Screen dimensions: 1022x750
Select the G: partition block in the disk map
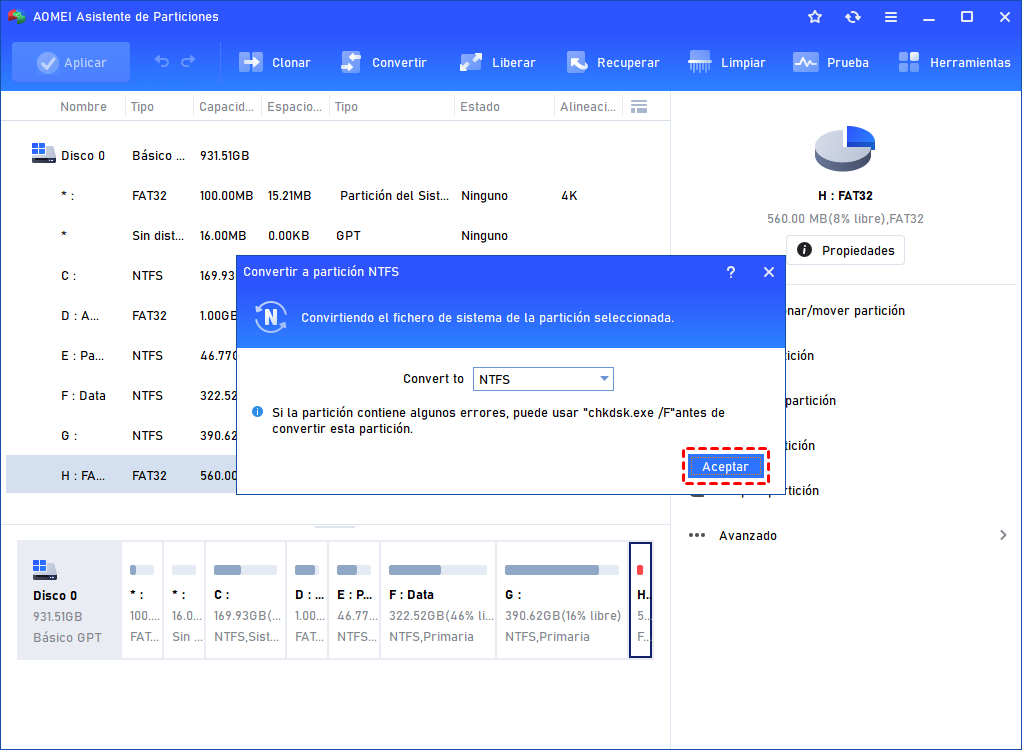tap(561, 600)
